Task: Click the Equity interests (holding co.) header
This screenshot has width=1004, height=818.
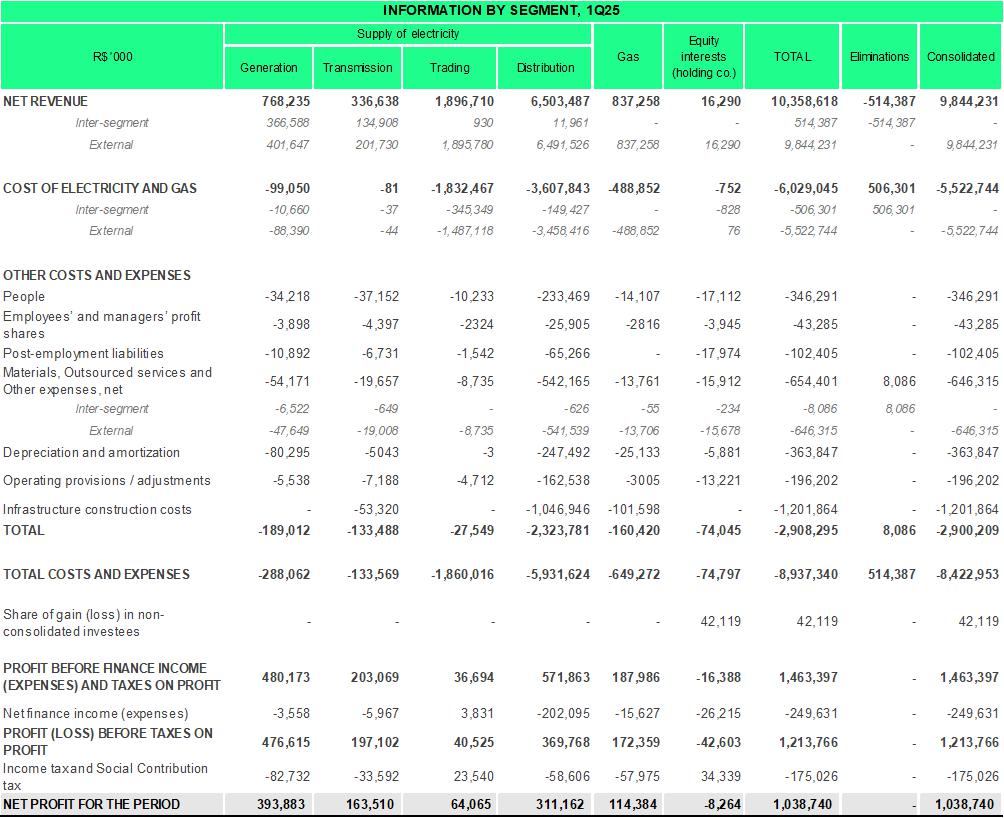Action: click(x=704, y=57)
